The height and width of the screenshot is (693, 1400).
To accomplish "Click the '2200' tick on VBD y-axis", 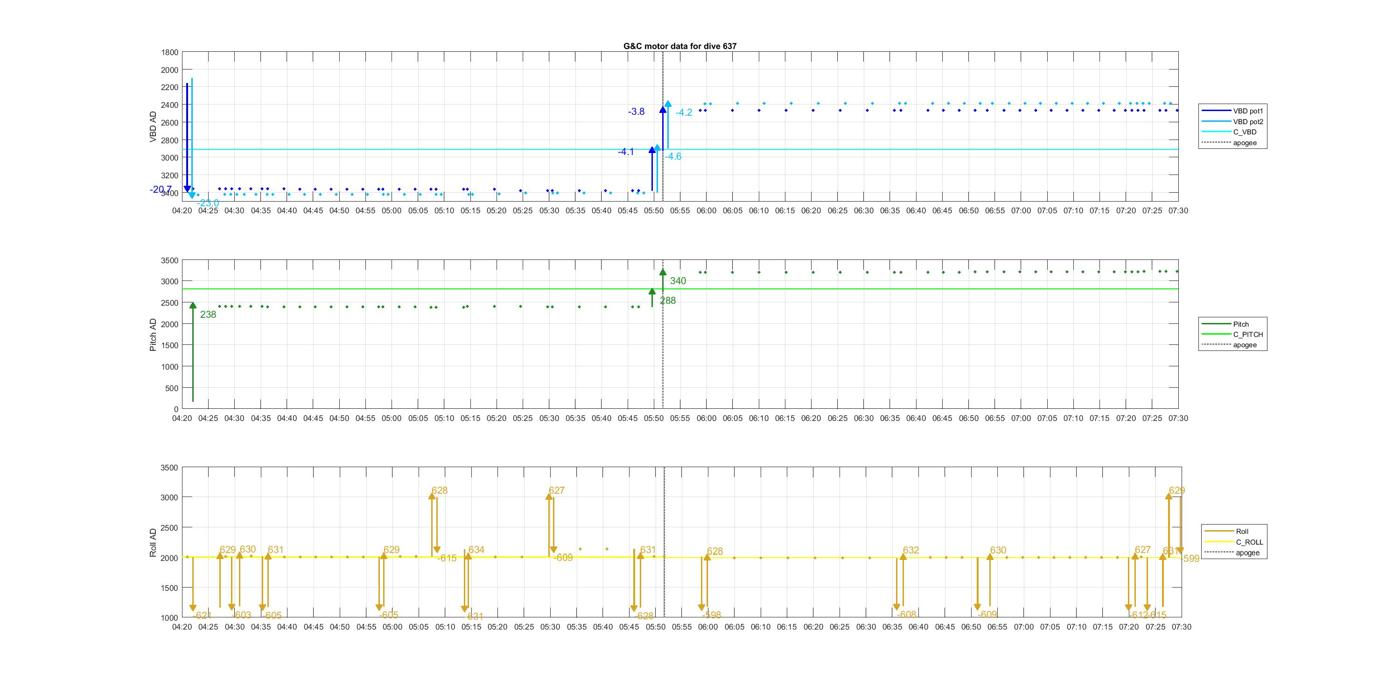I will 170,87.
